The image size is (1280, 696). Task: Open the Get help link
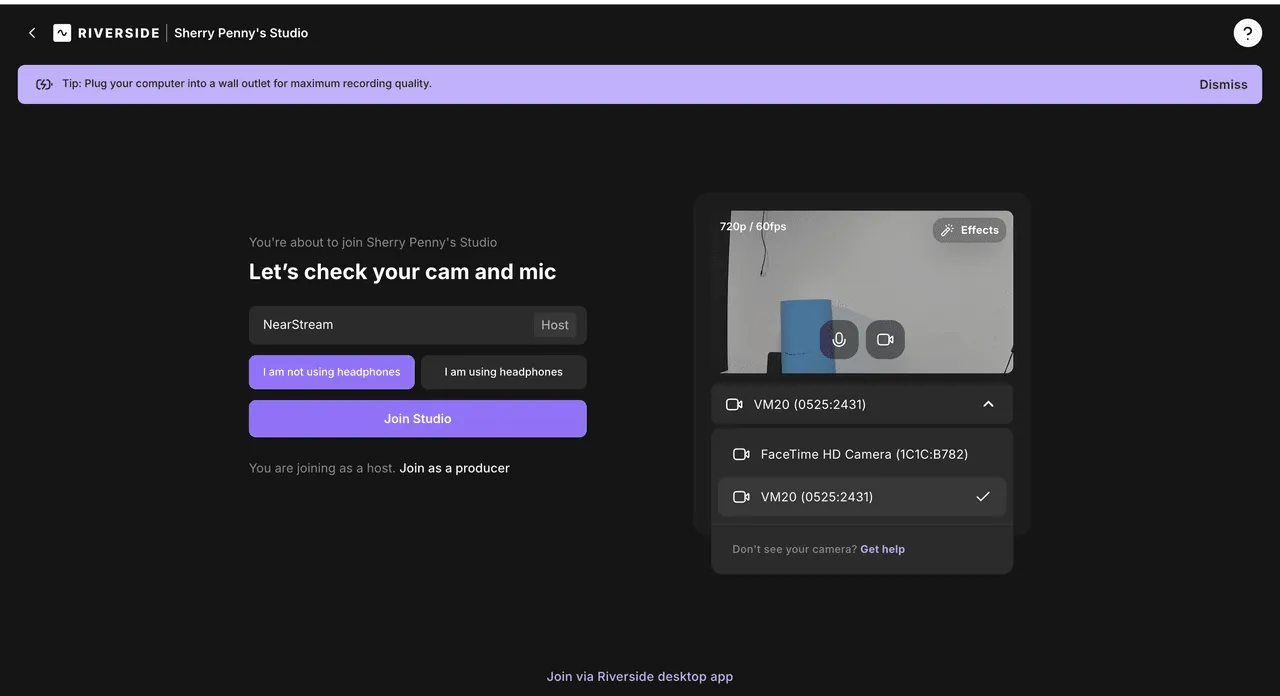coord(882,549)
